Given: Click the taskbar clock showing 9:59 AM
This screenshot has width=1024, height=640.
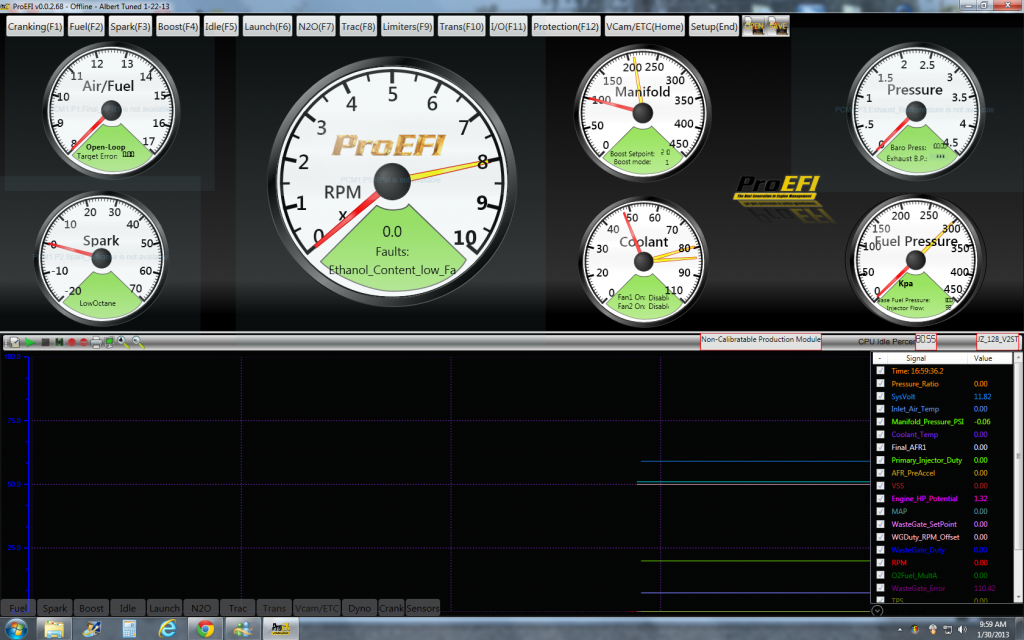Looking at the screenshot, I should (x=993, y=630).
